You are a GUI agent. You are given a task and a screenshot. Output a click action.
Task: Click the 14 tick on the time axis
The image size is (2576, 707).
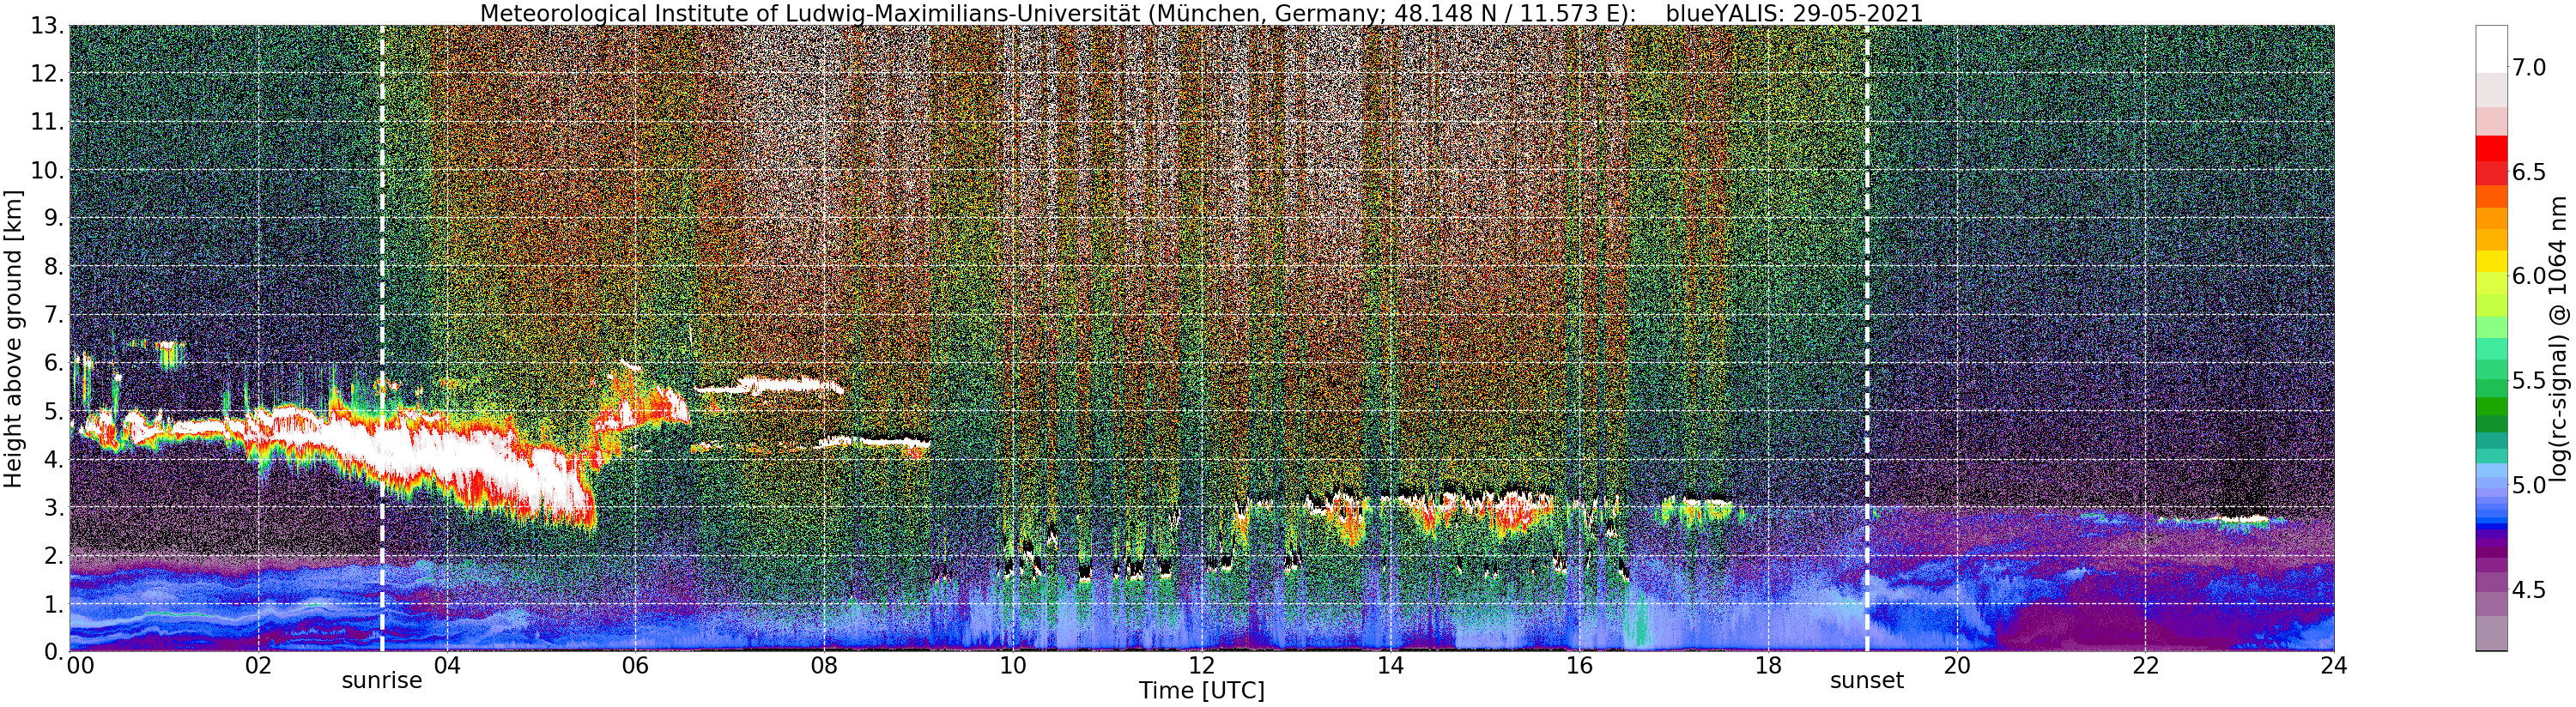point(1390,665)
